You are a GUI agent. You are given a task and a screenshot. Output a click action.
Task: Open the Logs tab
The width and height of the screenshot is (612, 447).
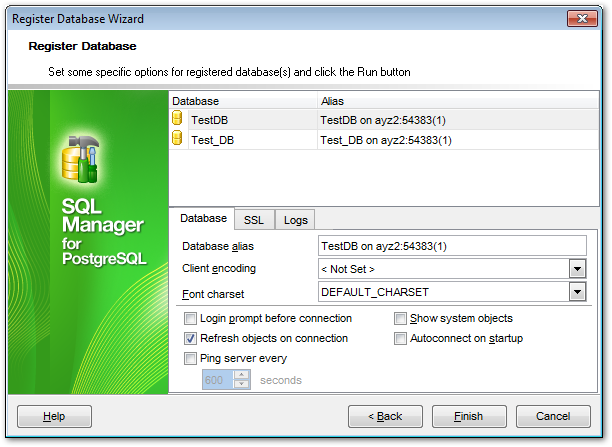pyautogui.click(x=296, y=220)
